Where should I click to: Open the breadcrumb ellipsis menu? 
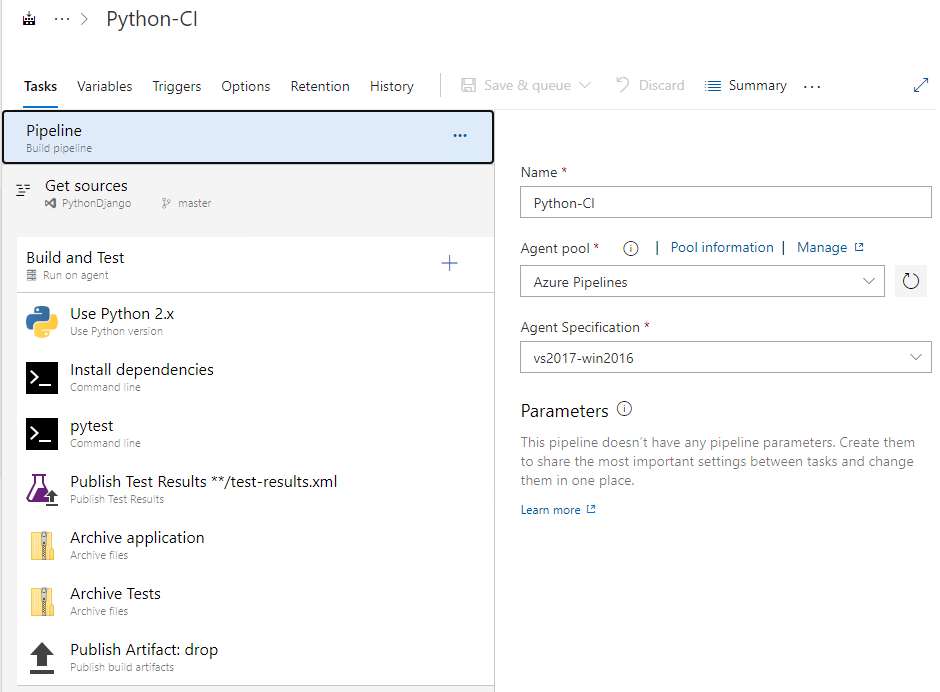(62, 19)
